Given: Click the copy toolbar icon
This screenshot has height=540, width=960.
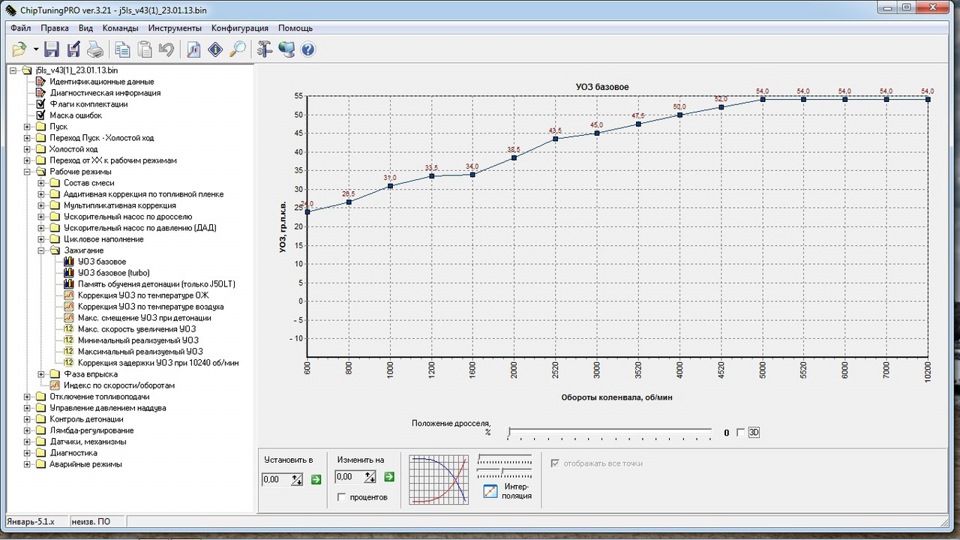Looking at the screenshot, I should click(x=122, y=50).
